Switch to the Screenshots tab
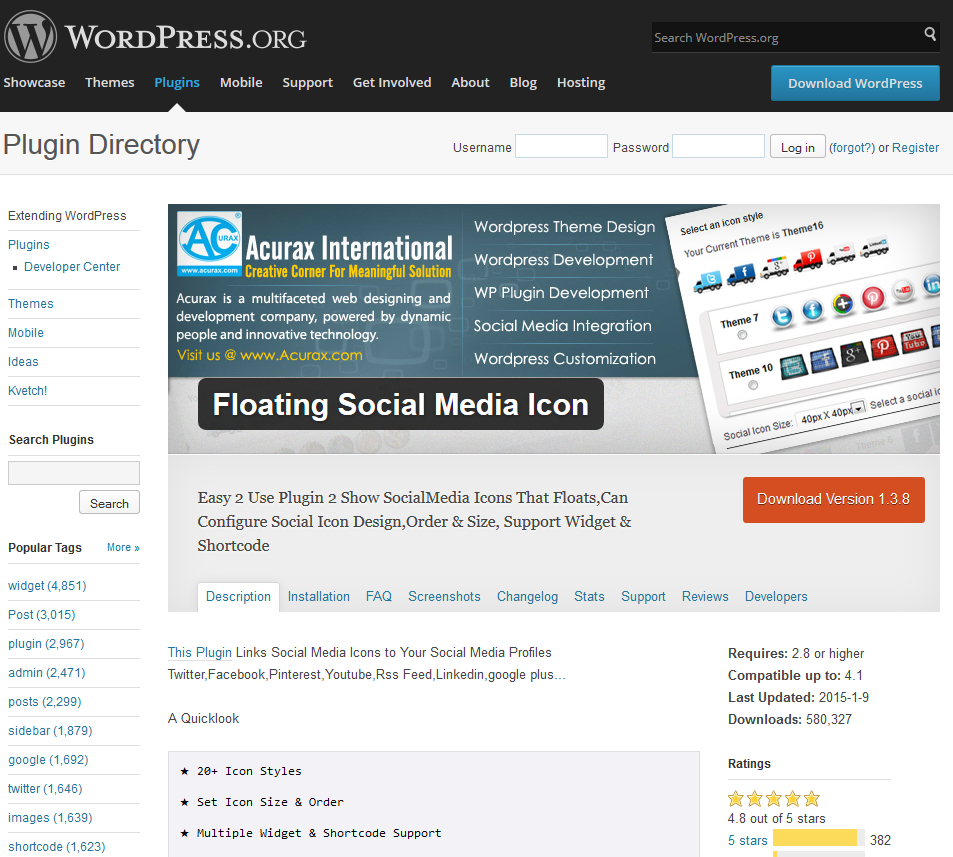The height and width of the screenshot is (857, 953). [444, 597]
